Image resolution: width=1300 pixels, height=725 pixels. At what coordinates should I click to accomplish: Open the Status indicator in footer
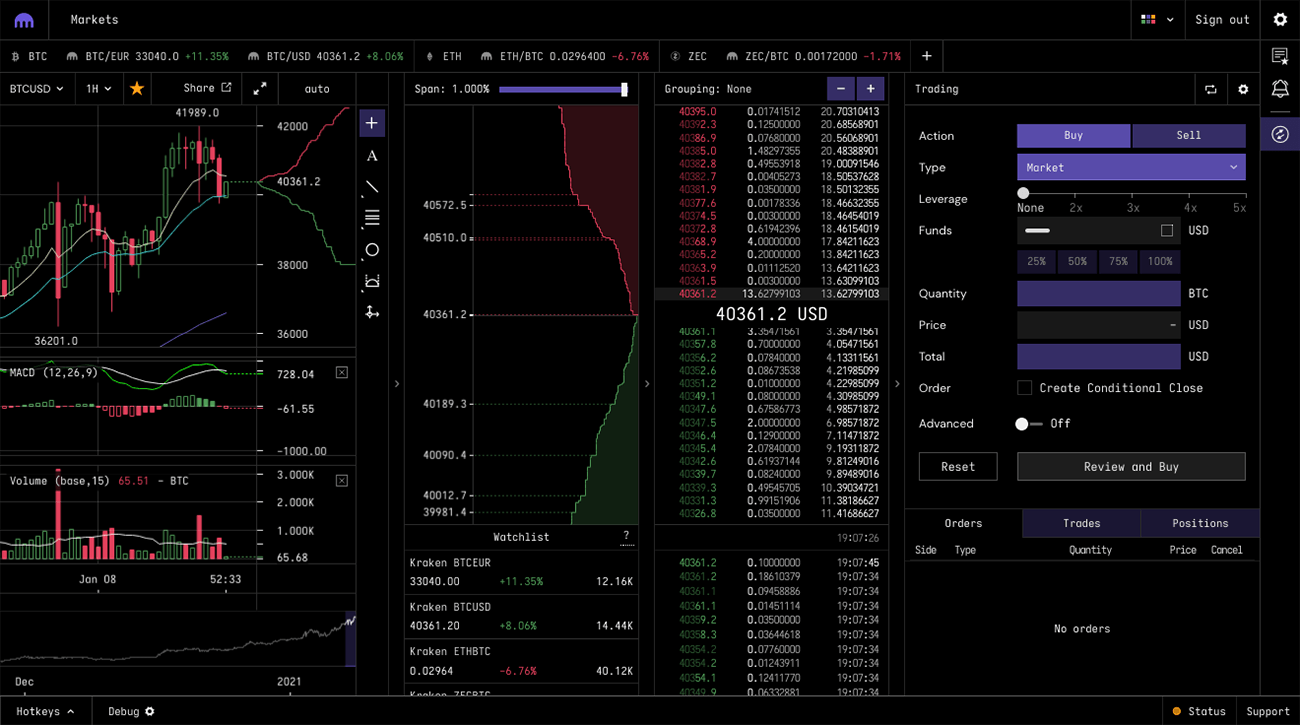coord(1199,711)
